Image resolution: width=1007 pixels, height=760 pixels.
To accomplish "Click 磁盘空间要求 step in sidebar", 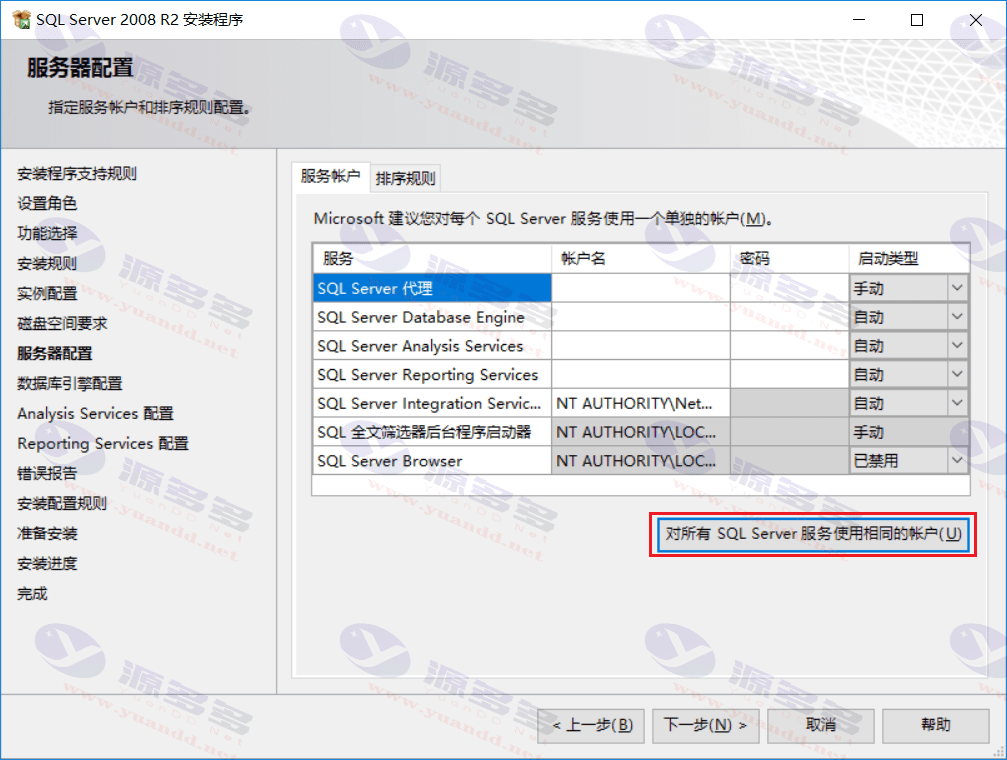I will (x=62, y=323).
